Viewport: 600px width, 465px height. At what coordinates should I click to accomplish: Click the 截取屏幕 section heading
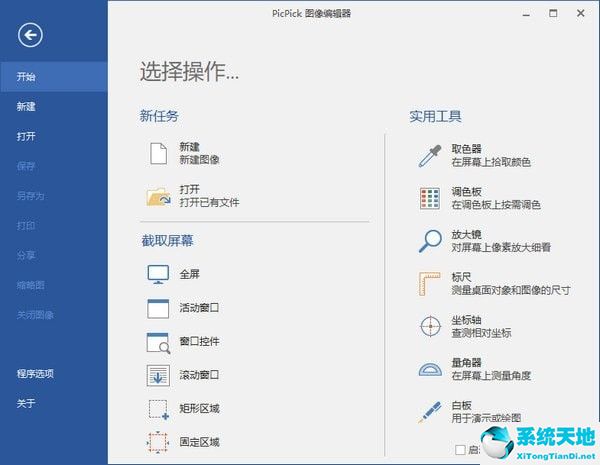pos(168,241)
